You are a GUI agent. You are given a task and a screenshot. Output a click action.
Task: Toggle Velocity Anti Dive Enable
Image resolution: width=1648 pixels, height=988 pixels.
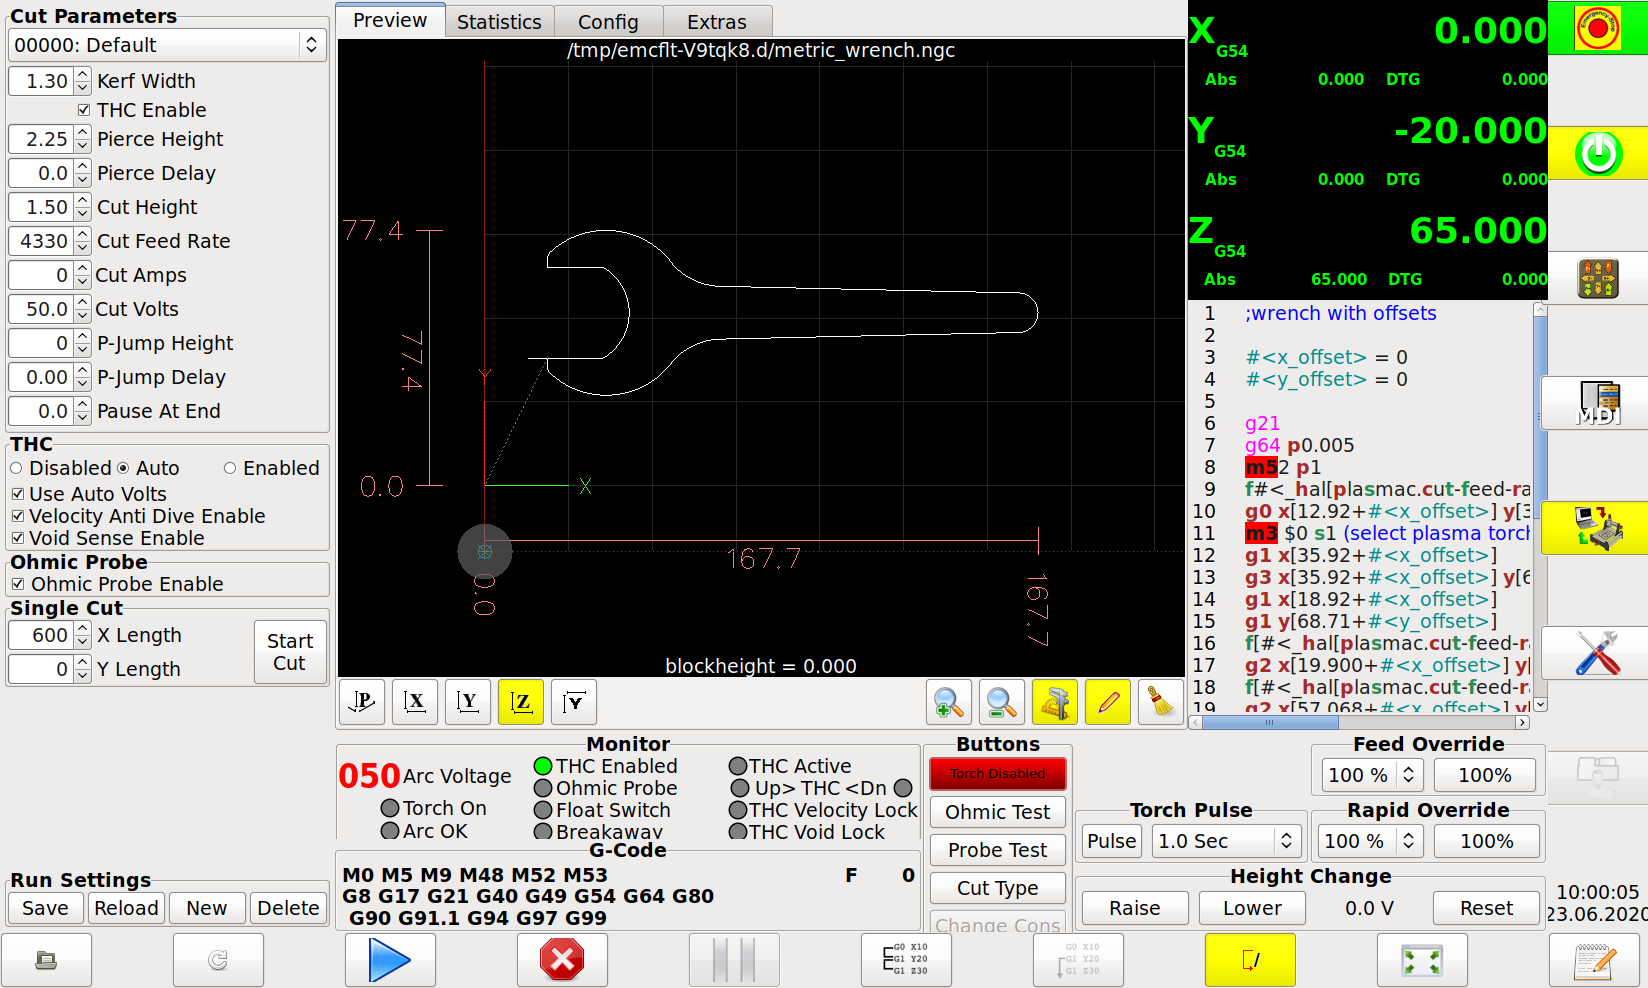pos(18,516)
